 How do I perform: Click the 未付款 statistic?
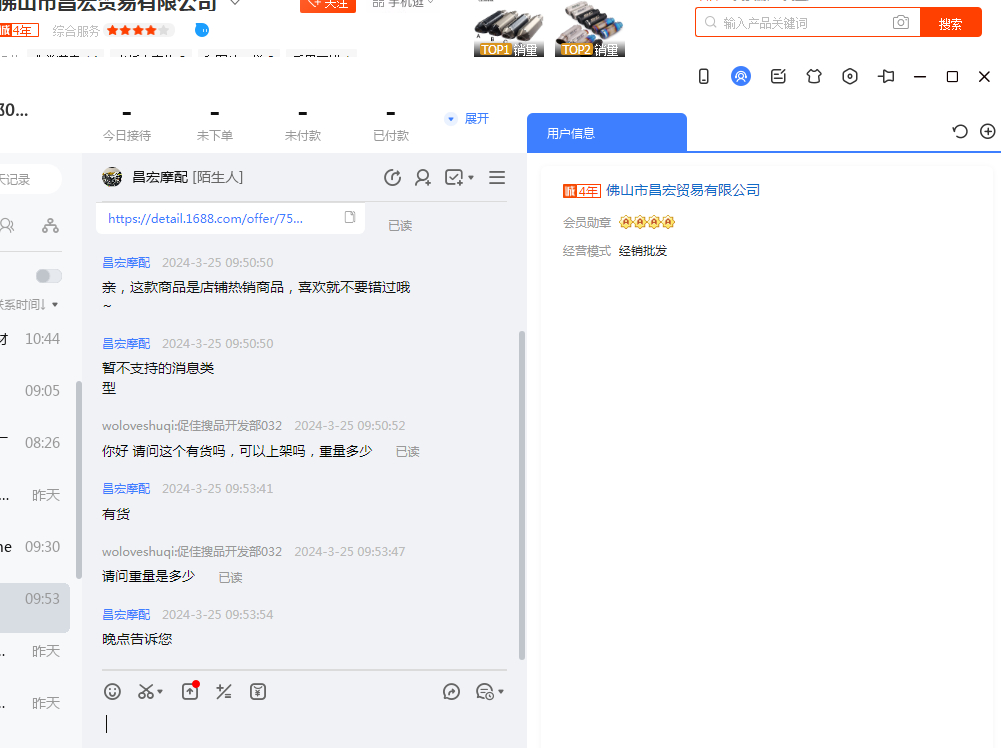click(303, 125)
